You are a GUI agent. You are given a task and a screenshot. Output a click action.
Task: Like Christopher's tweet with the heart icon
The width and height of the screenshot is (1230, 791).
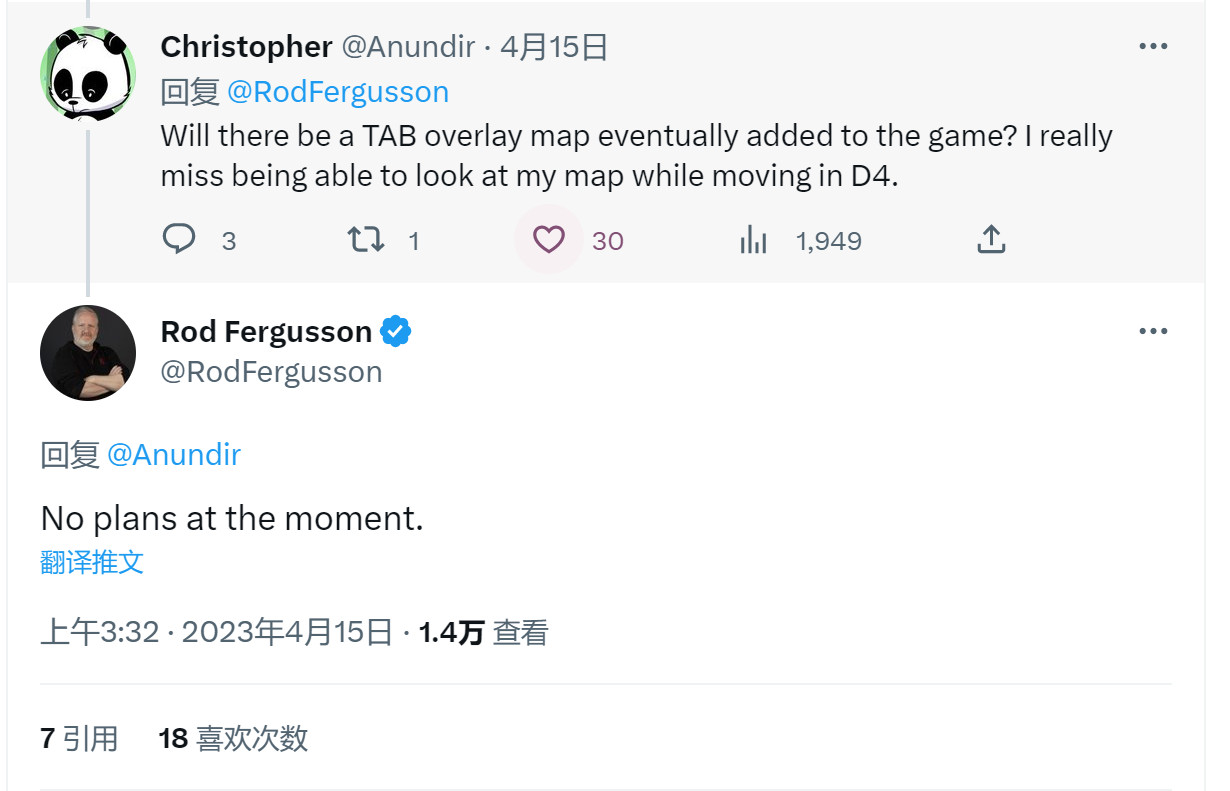pos(548,240)
